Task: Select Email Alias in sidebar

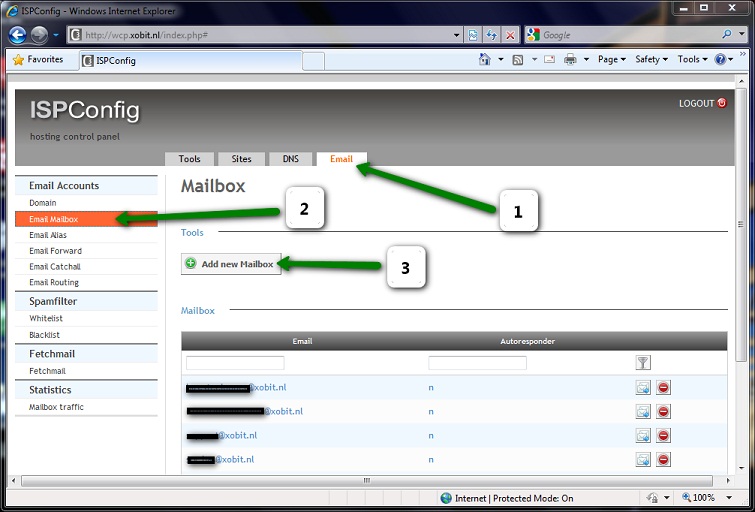Action: pyautogui.click(x=48, y=235)
